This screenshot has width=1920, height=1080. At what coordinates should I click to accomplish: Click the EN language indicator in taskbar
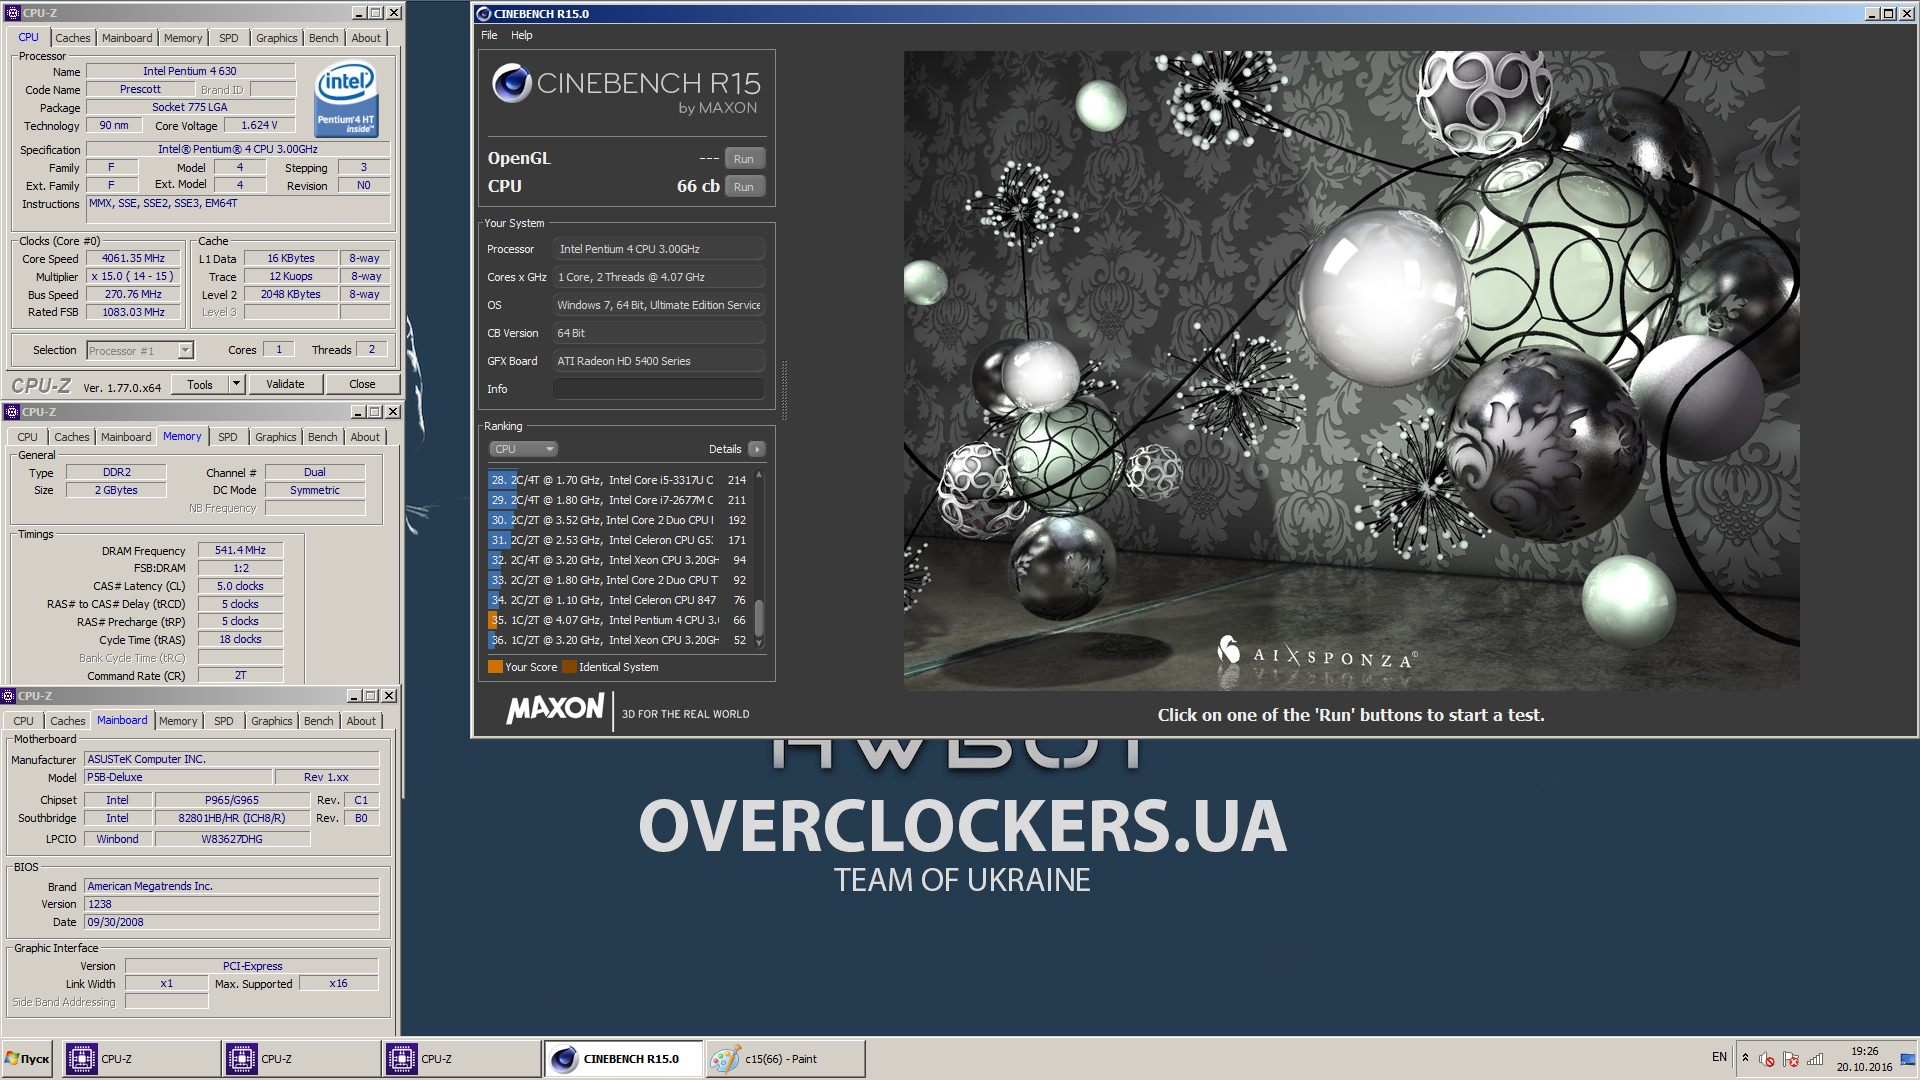pos(1719,1057)
